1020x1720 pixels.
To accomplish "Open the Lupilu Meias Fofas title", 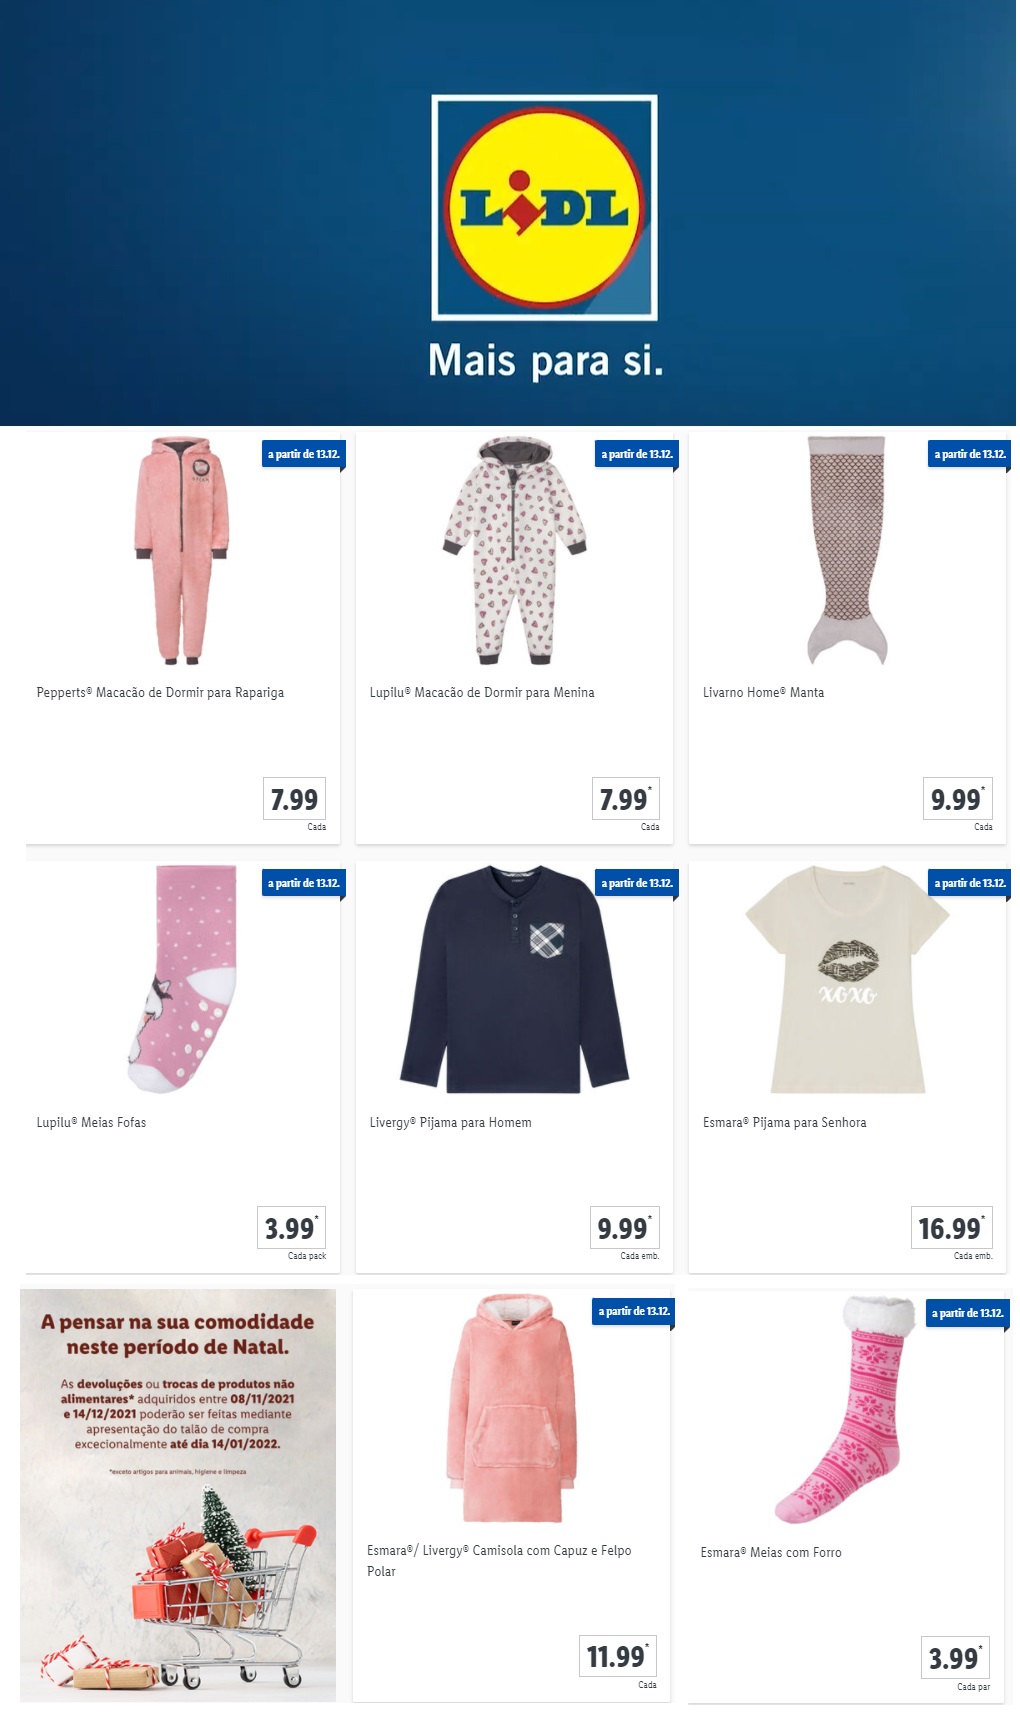I will pos(91,1122).
